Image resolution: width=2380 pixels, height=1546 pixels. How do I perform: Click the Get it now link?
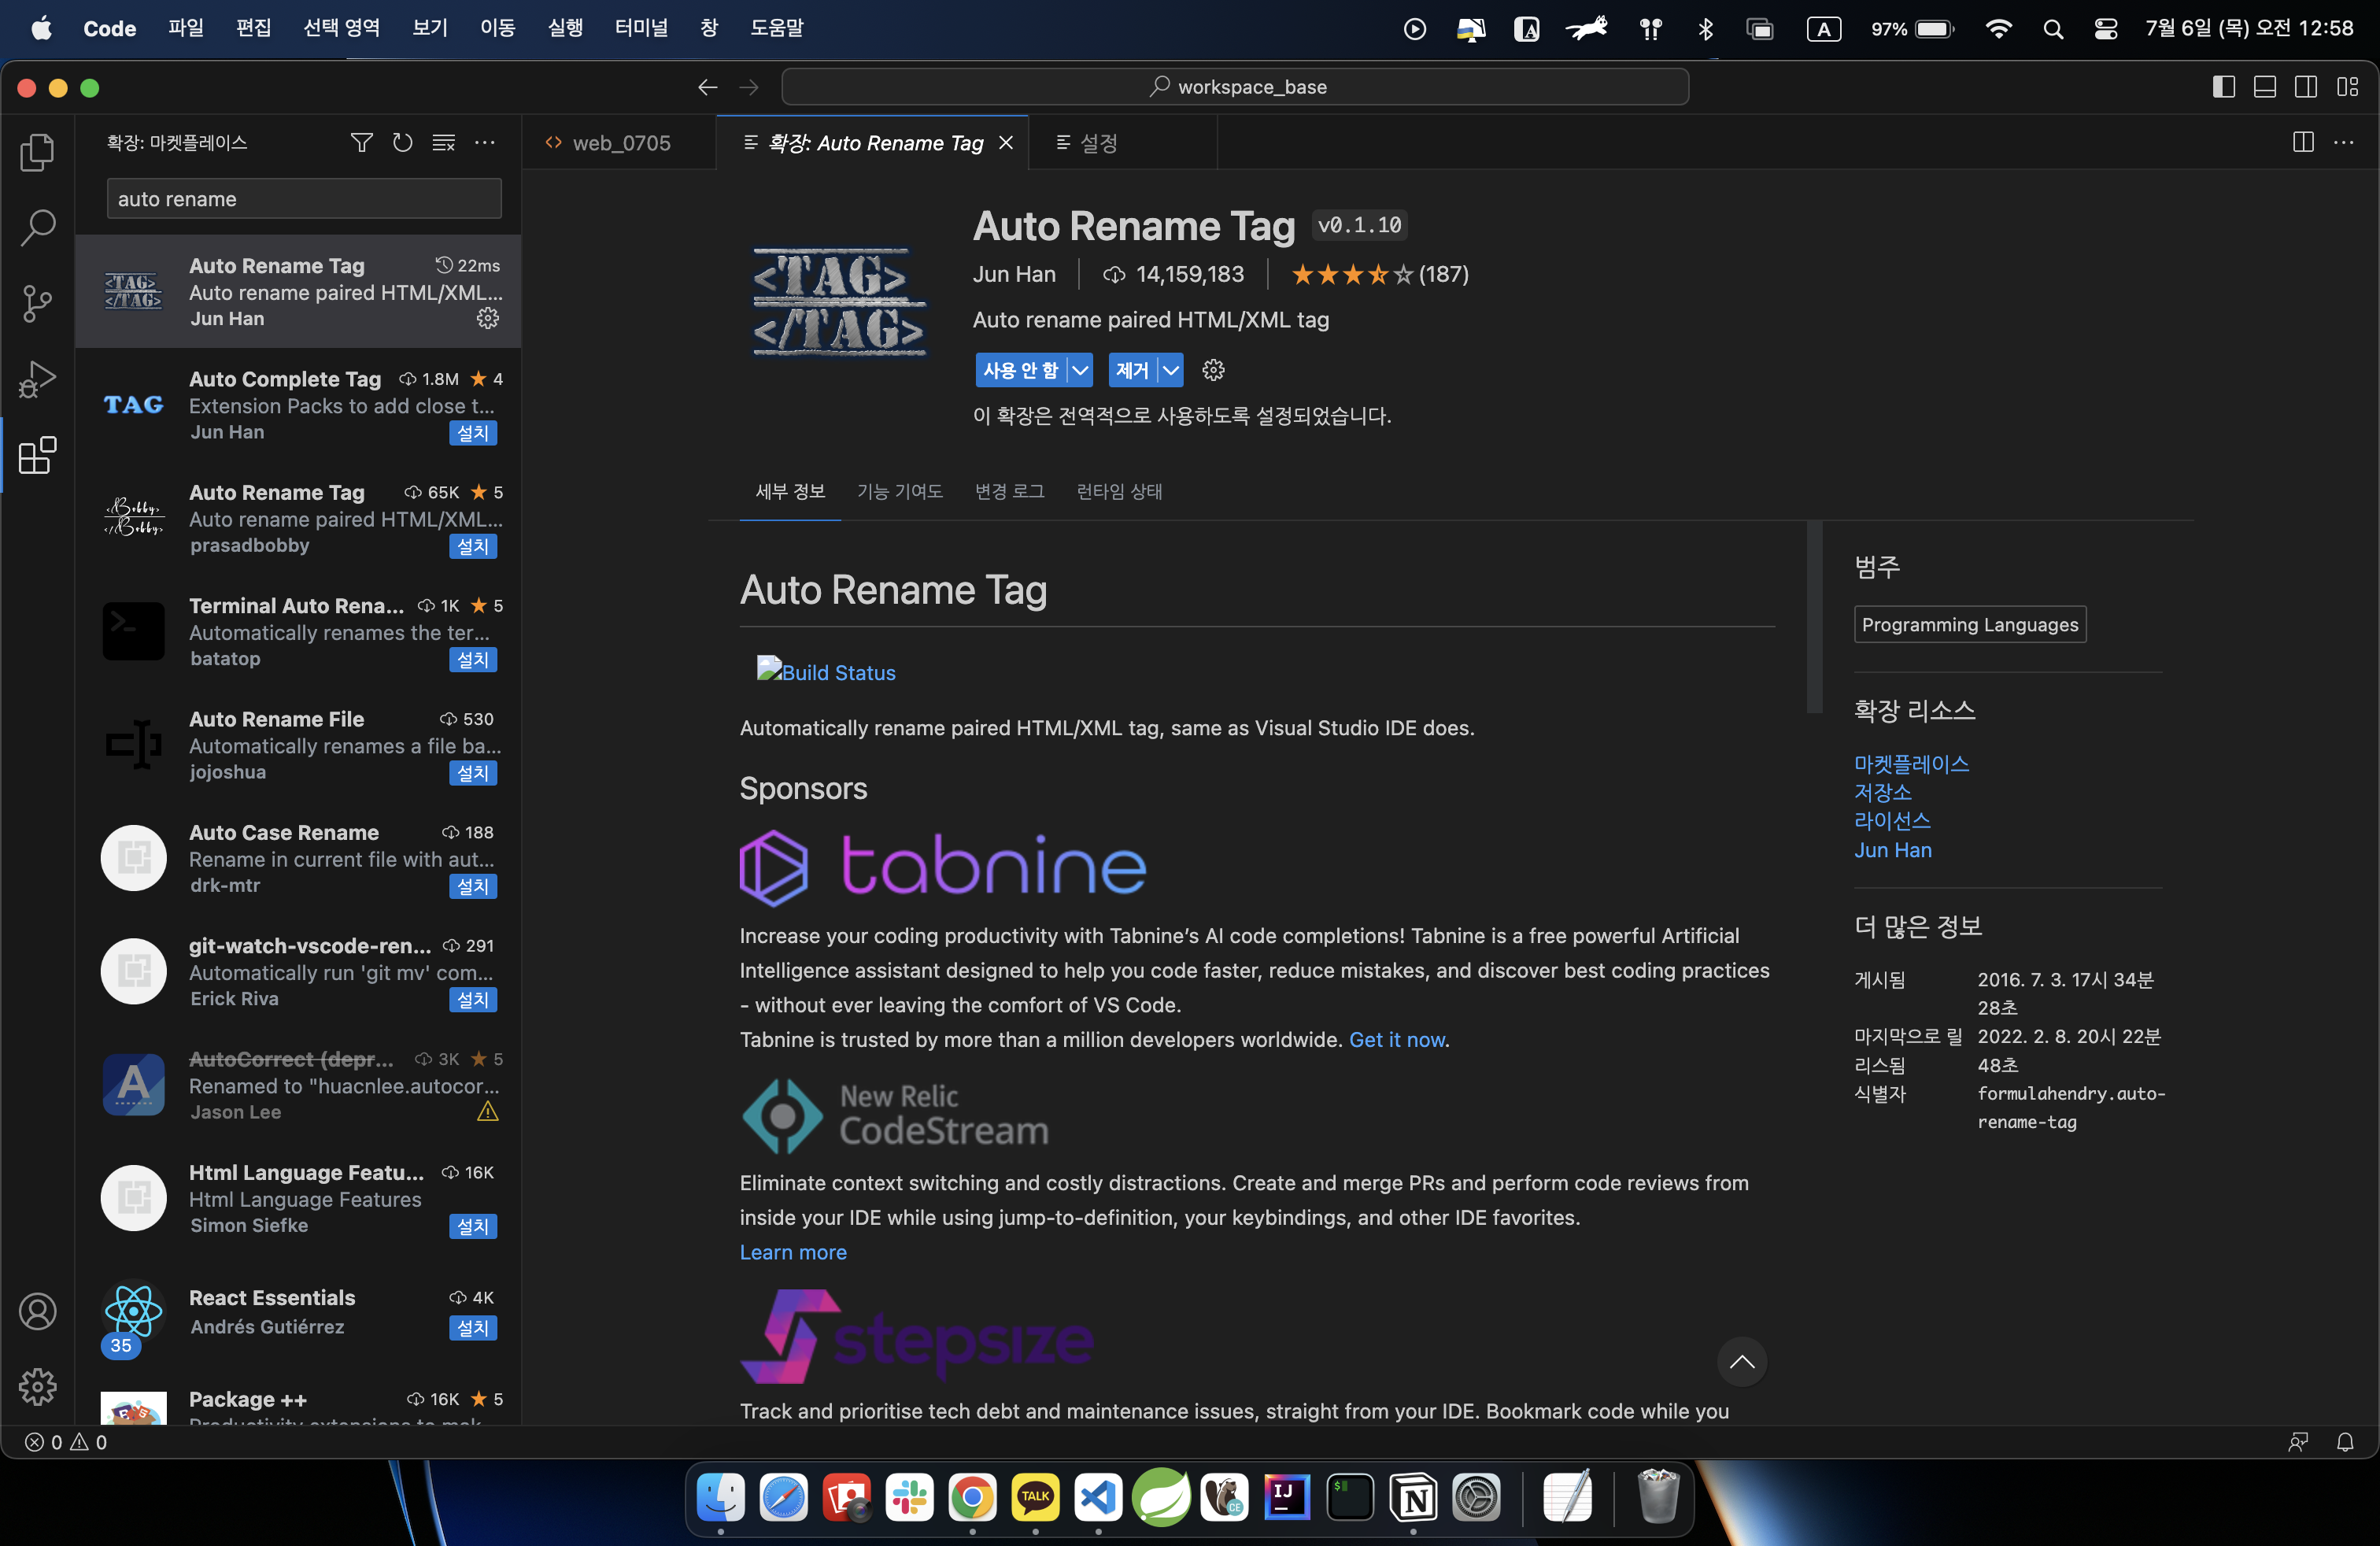point(1396,1040)
